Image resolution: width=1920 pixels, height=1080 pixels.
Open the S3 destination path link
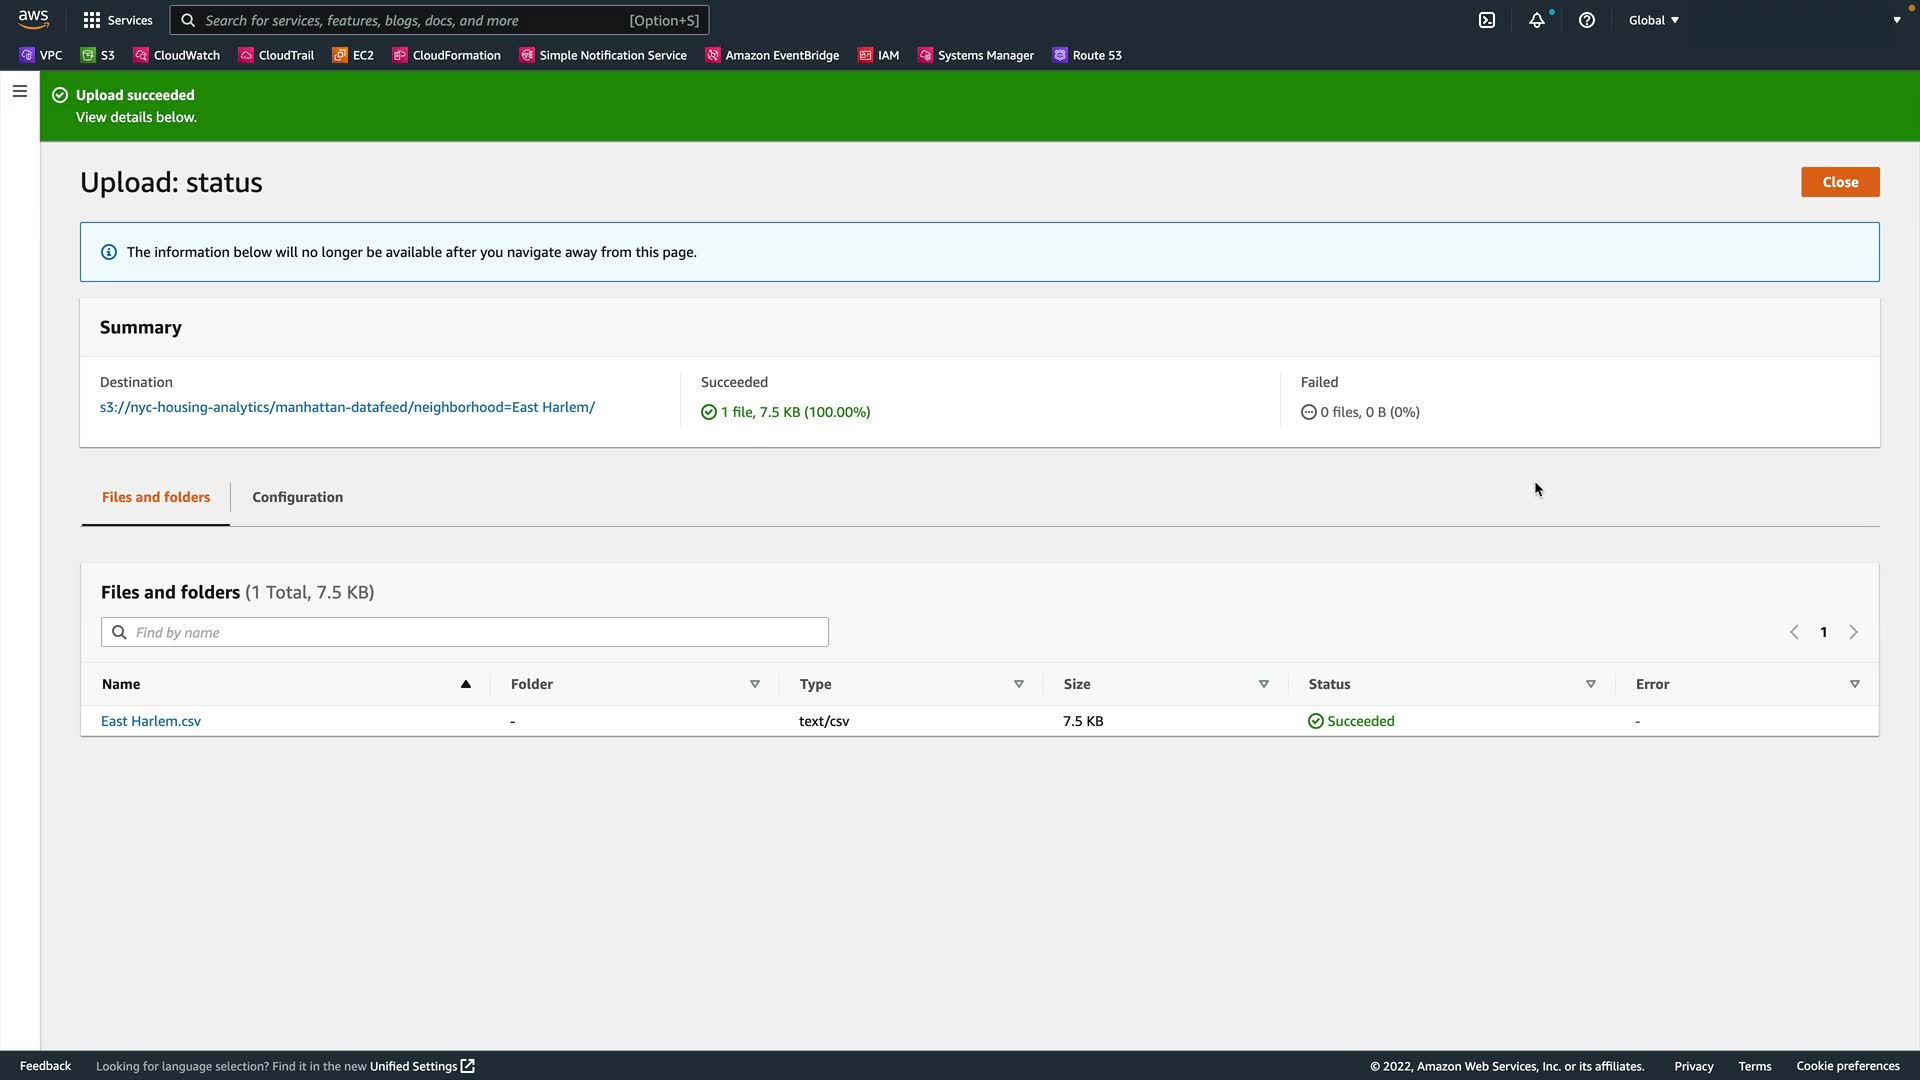point(347,407)
